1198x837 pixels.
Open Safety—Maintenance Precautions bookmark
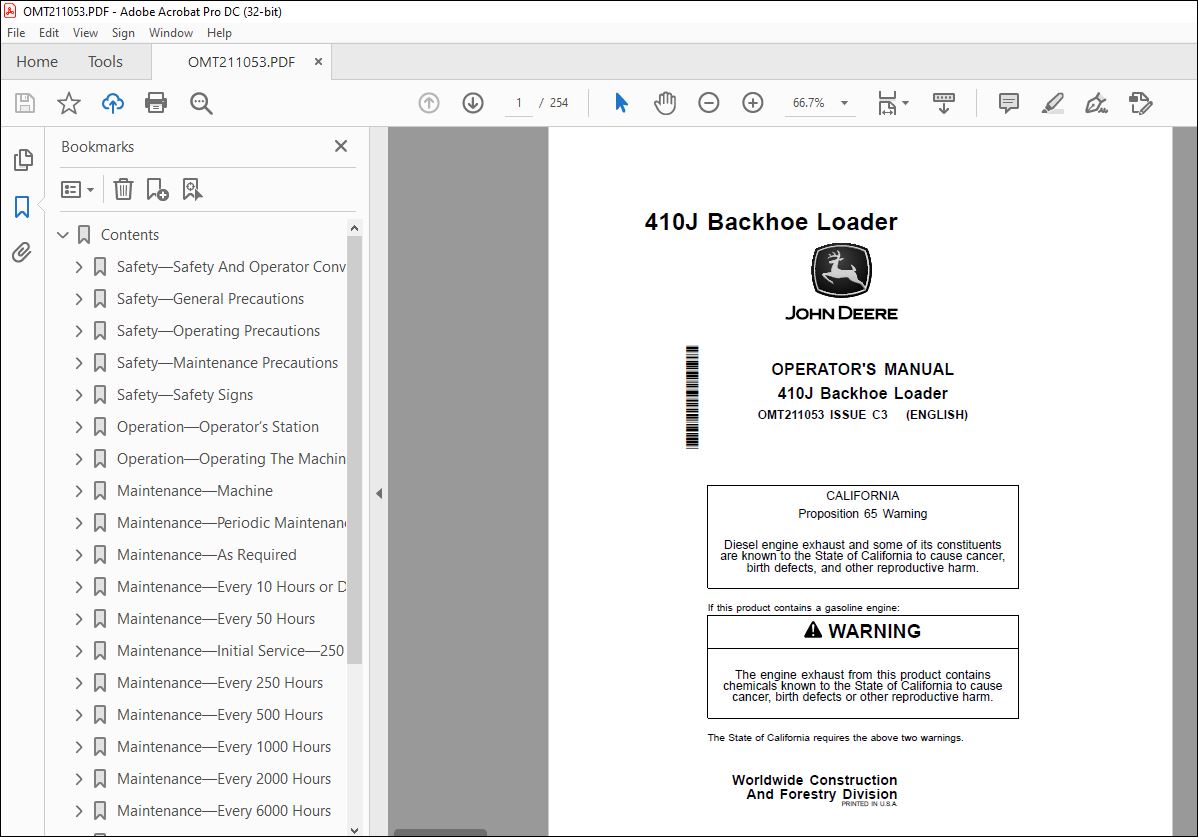[x=227, y=363]
